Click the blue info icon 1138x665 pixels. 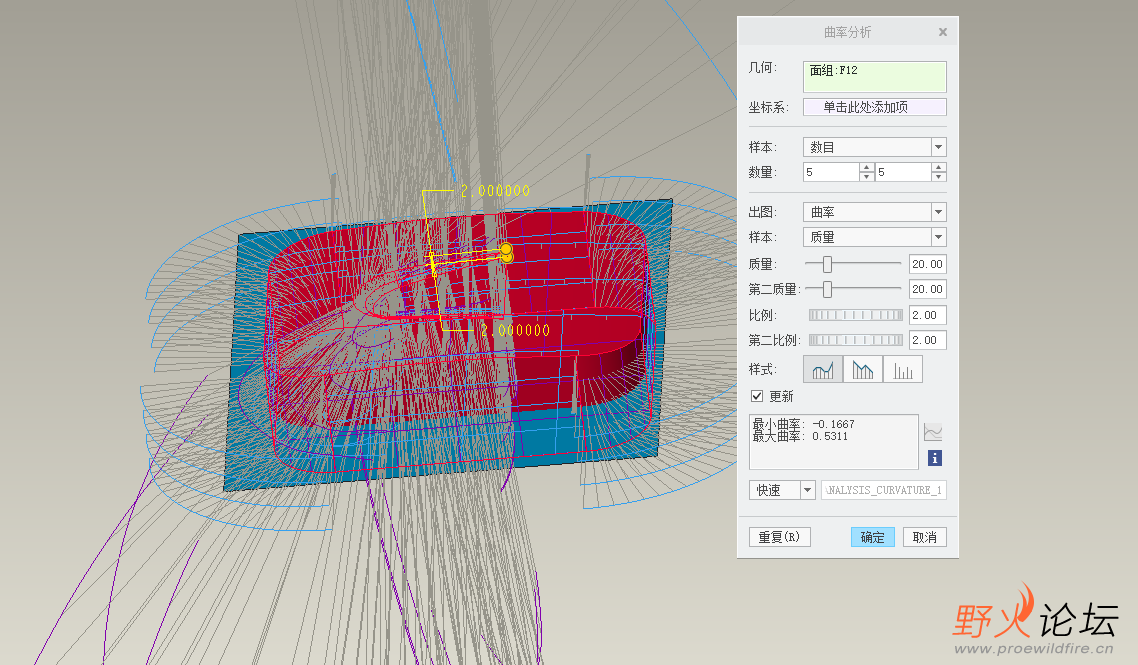934,458
